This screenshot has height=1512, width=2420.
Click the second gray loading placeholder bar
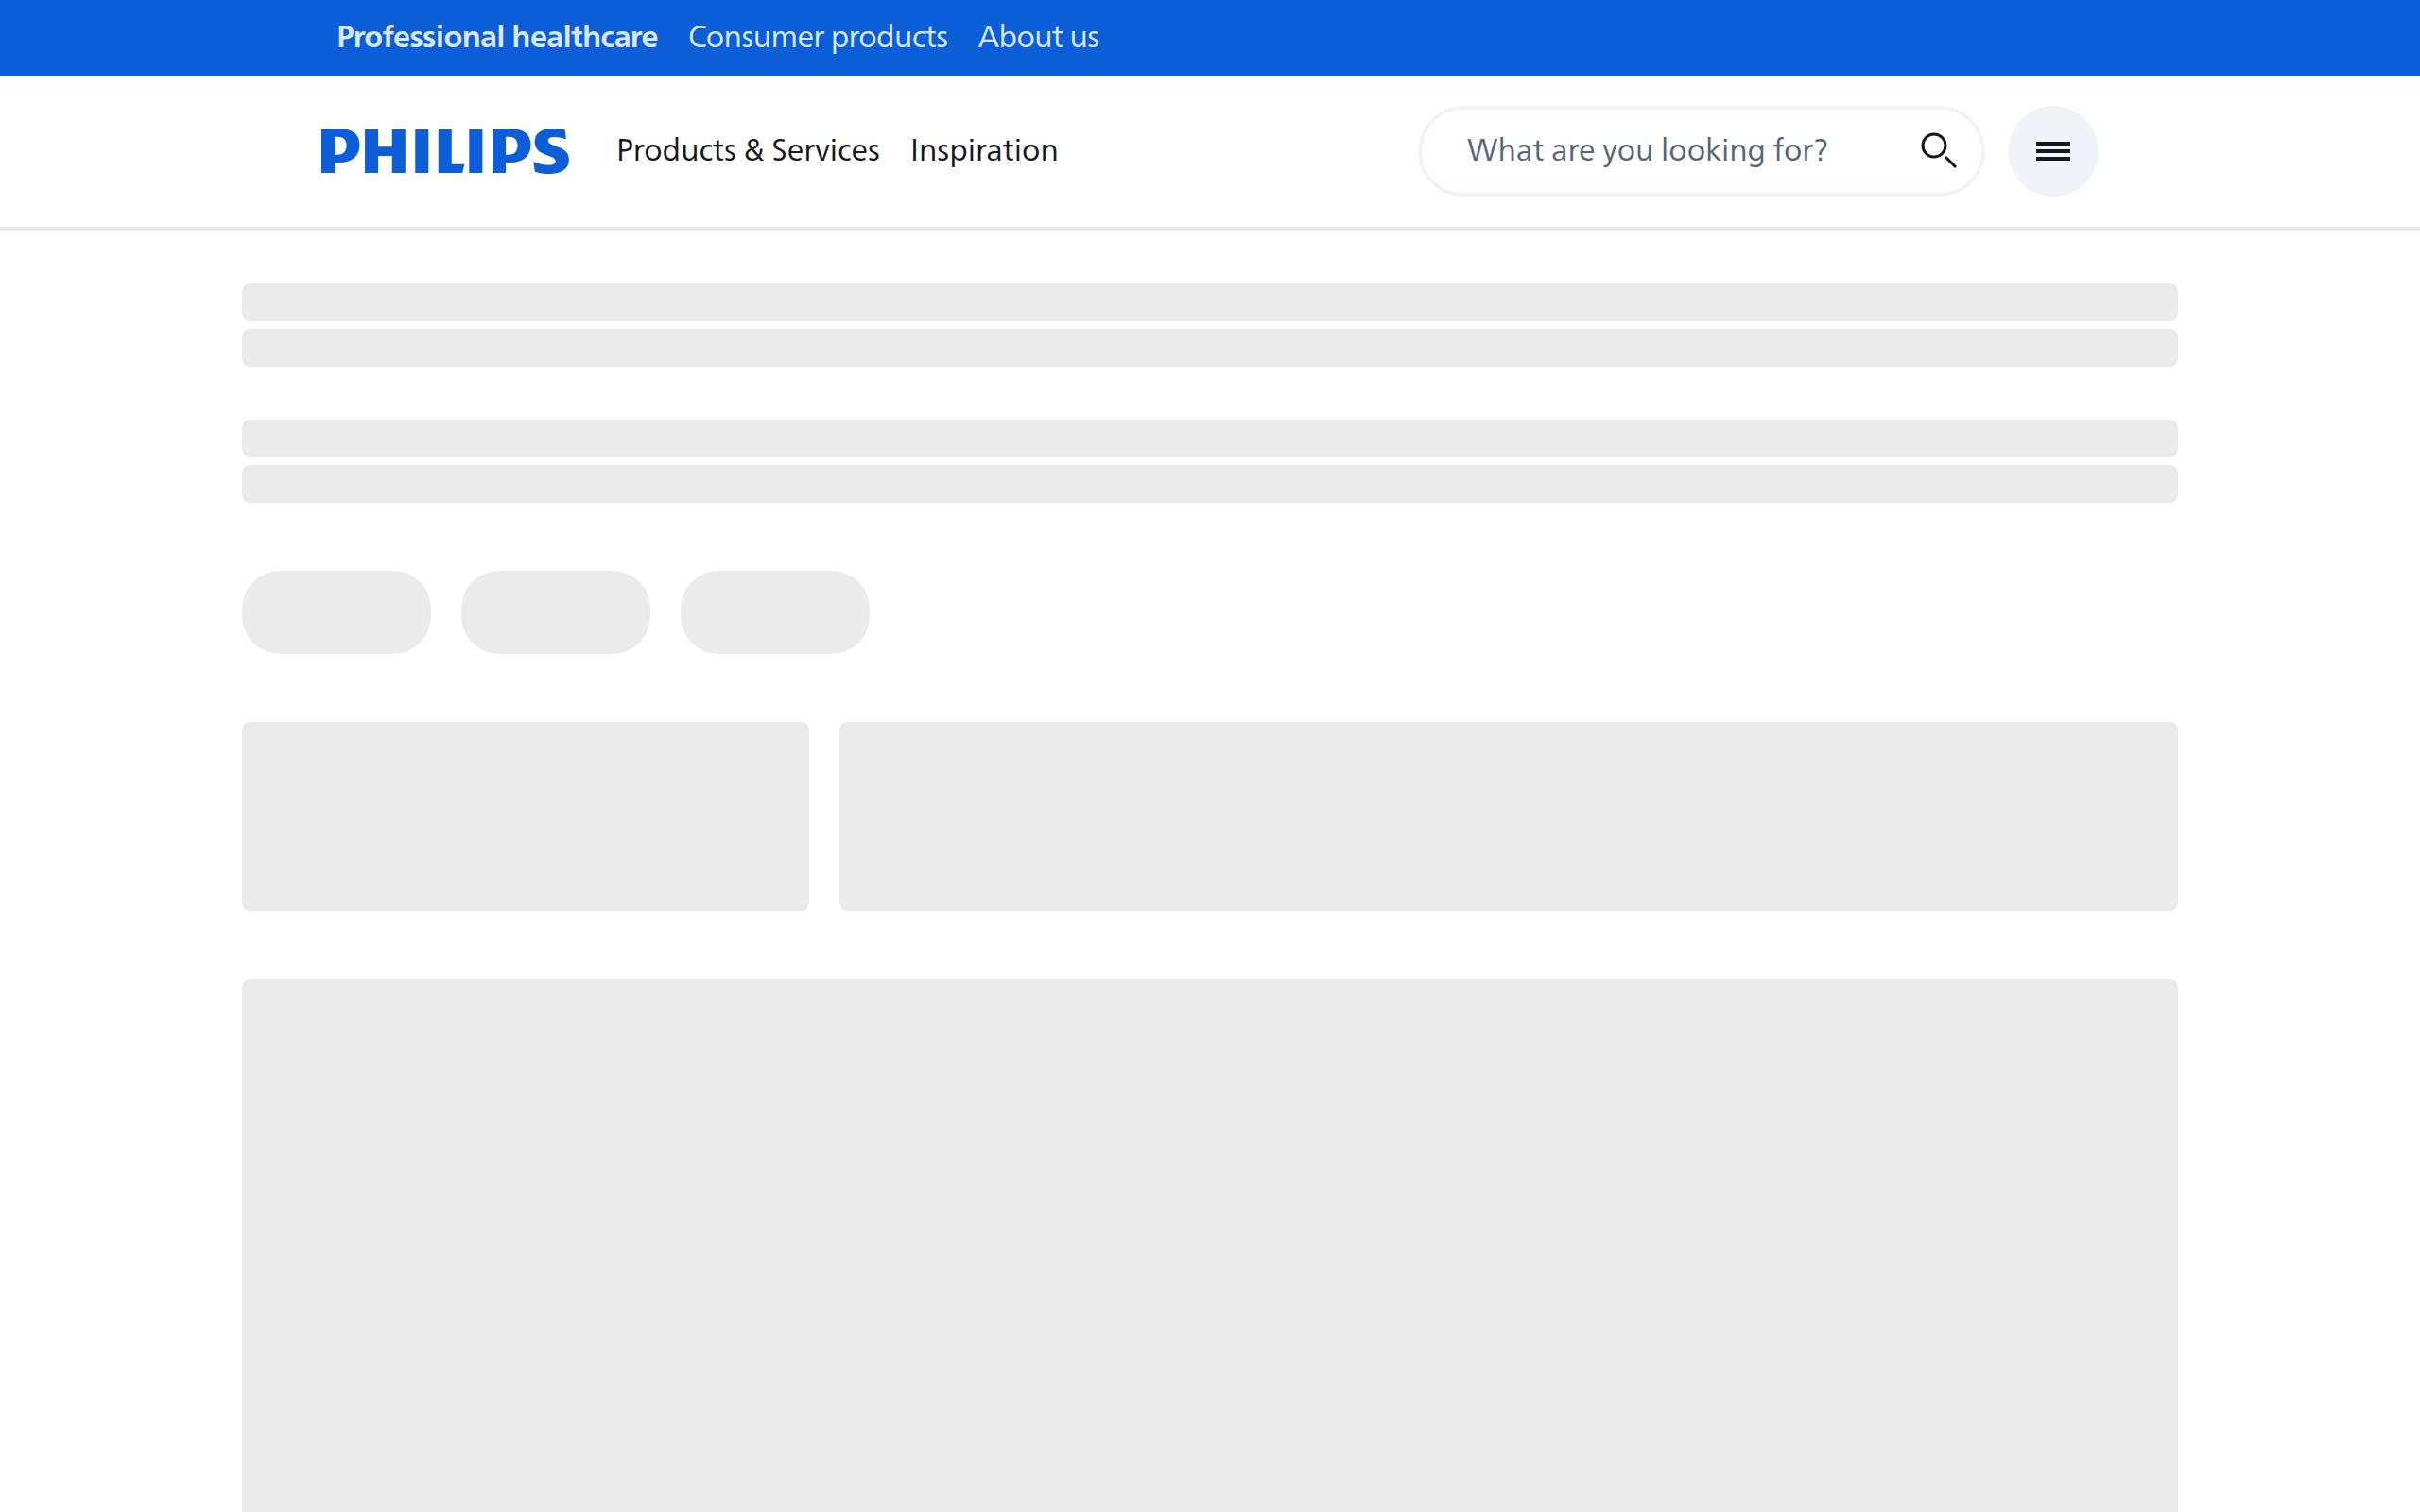1209,348
